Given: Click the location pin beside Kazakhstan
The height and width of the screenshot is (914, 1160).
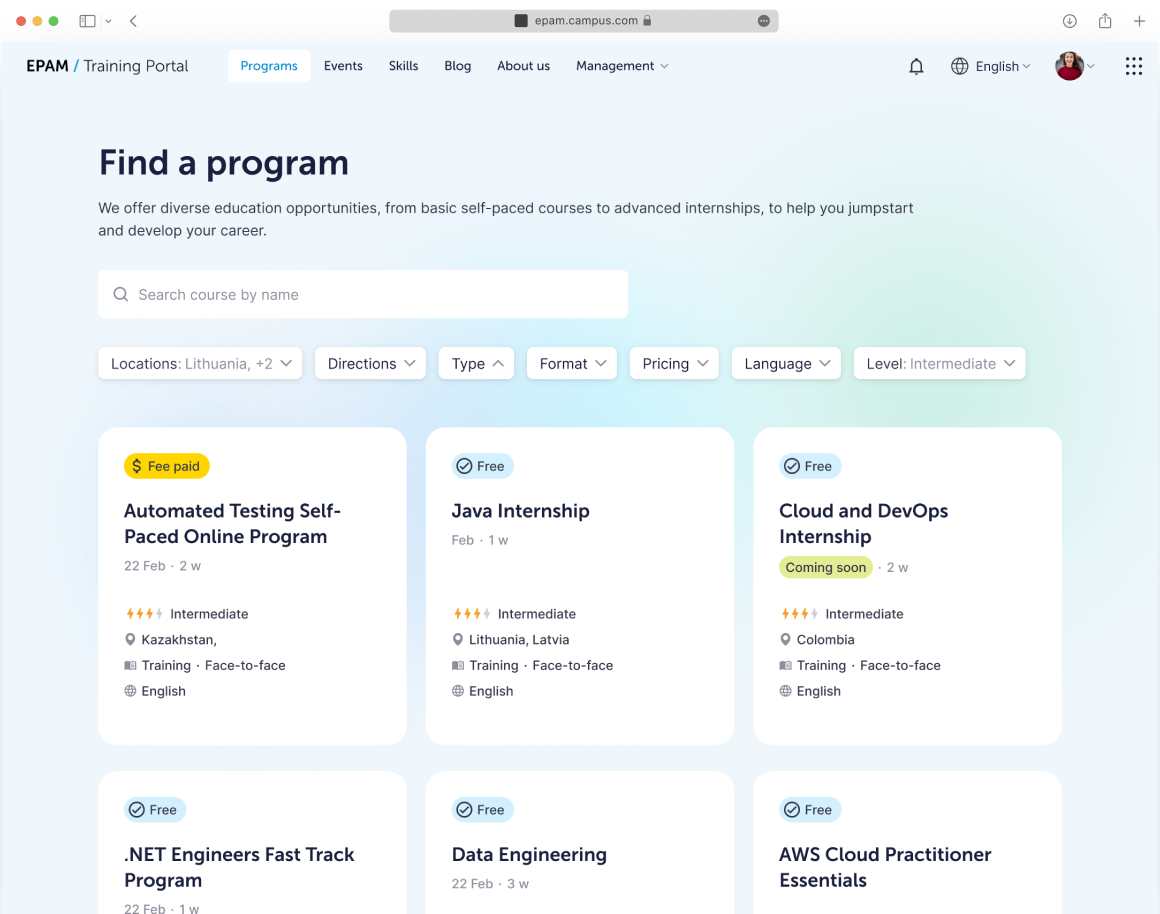Looking at the screenshot, I should point(130,639).
